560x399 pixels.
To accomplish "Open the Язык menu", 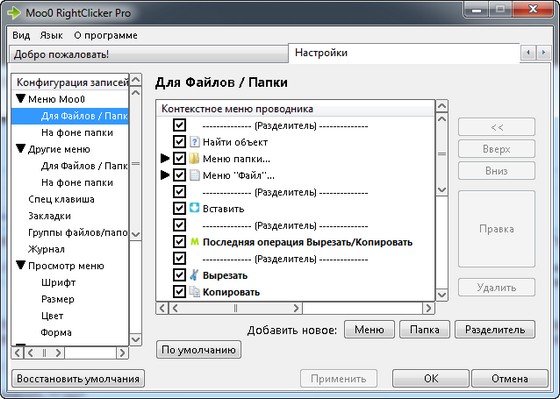I will pyautogui.click(x=51, y=35).
